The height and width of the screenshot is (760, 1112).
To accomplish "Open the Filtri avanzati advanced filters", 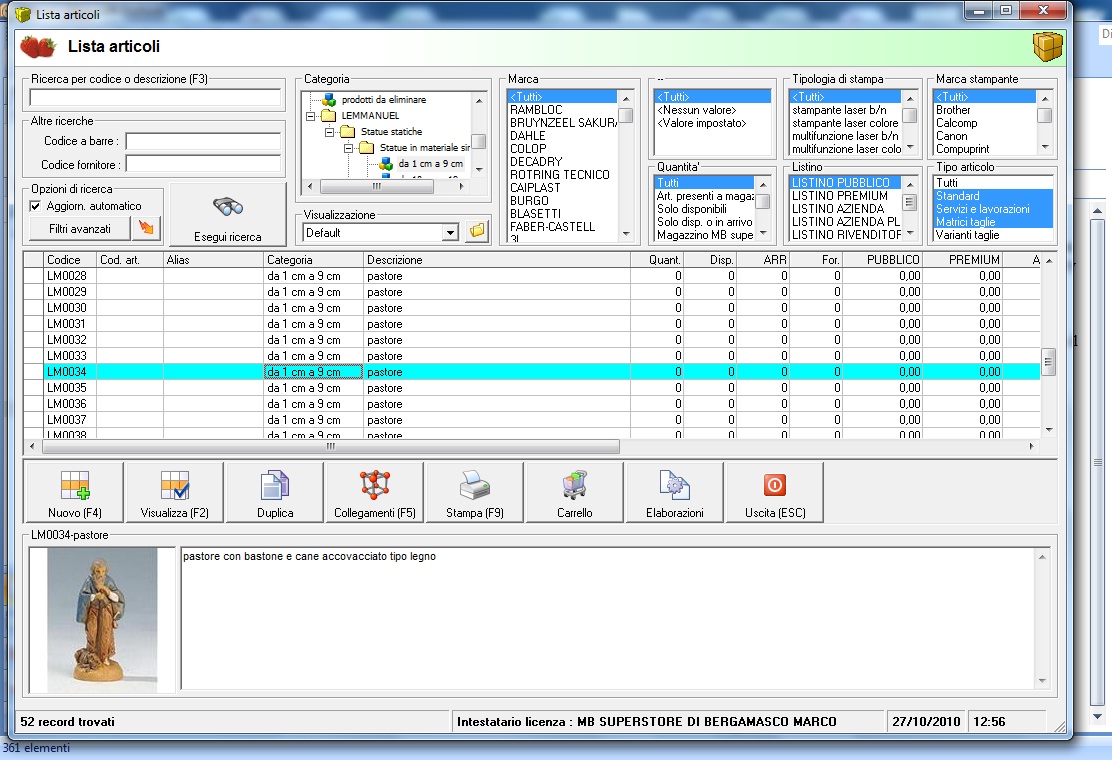I will pyautogui.click(x=79, y=228).
